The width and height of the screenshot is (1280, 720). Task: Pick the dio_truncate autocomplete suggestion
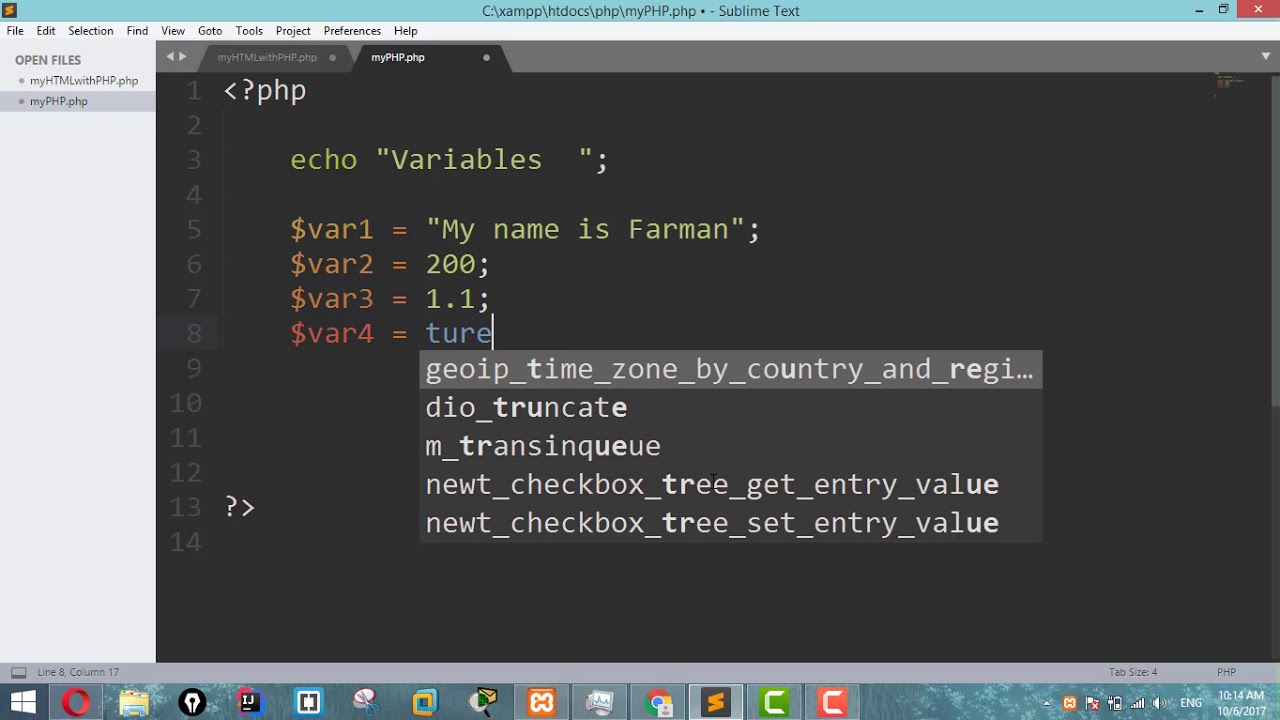pyautogui.click(x=731, y=408)
